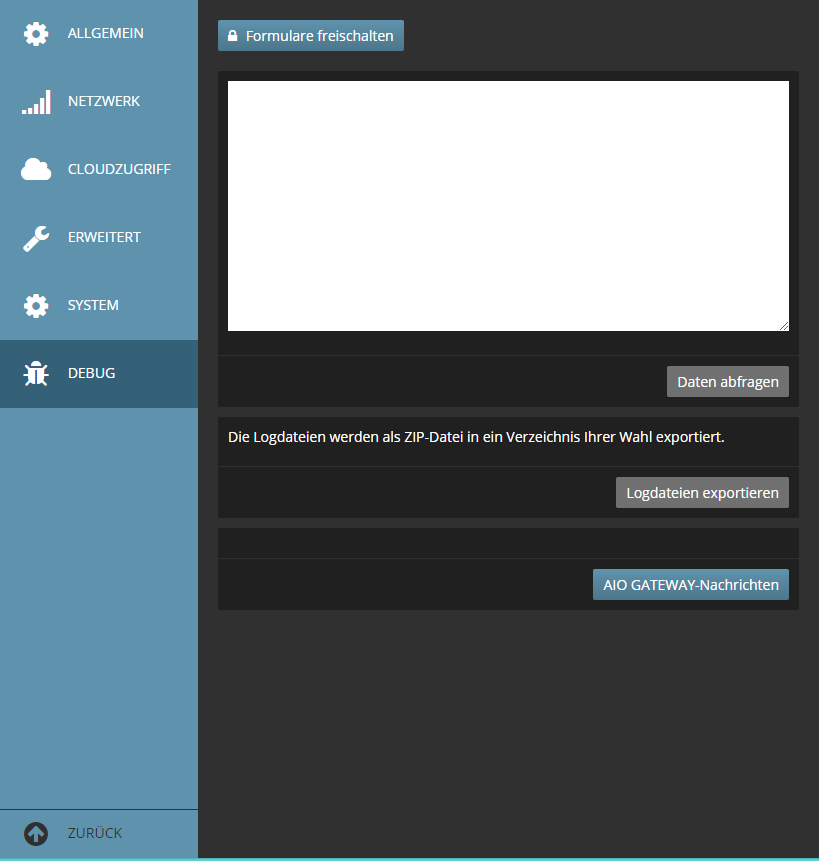Click the gear icon beside System

click(x=36, y=306)
